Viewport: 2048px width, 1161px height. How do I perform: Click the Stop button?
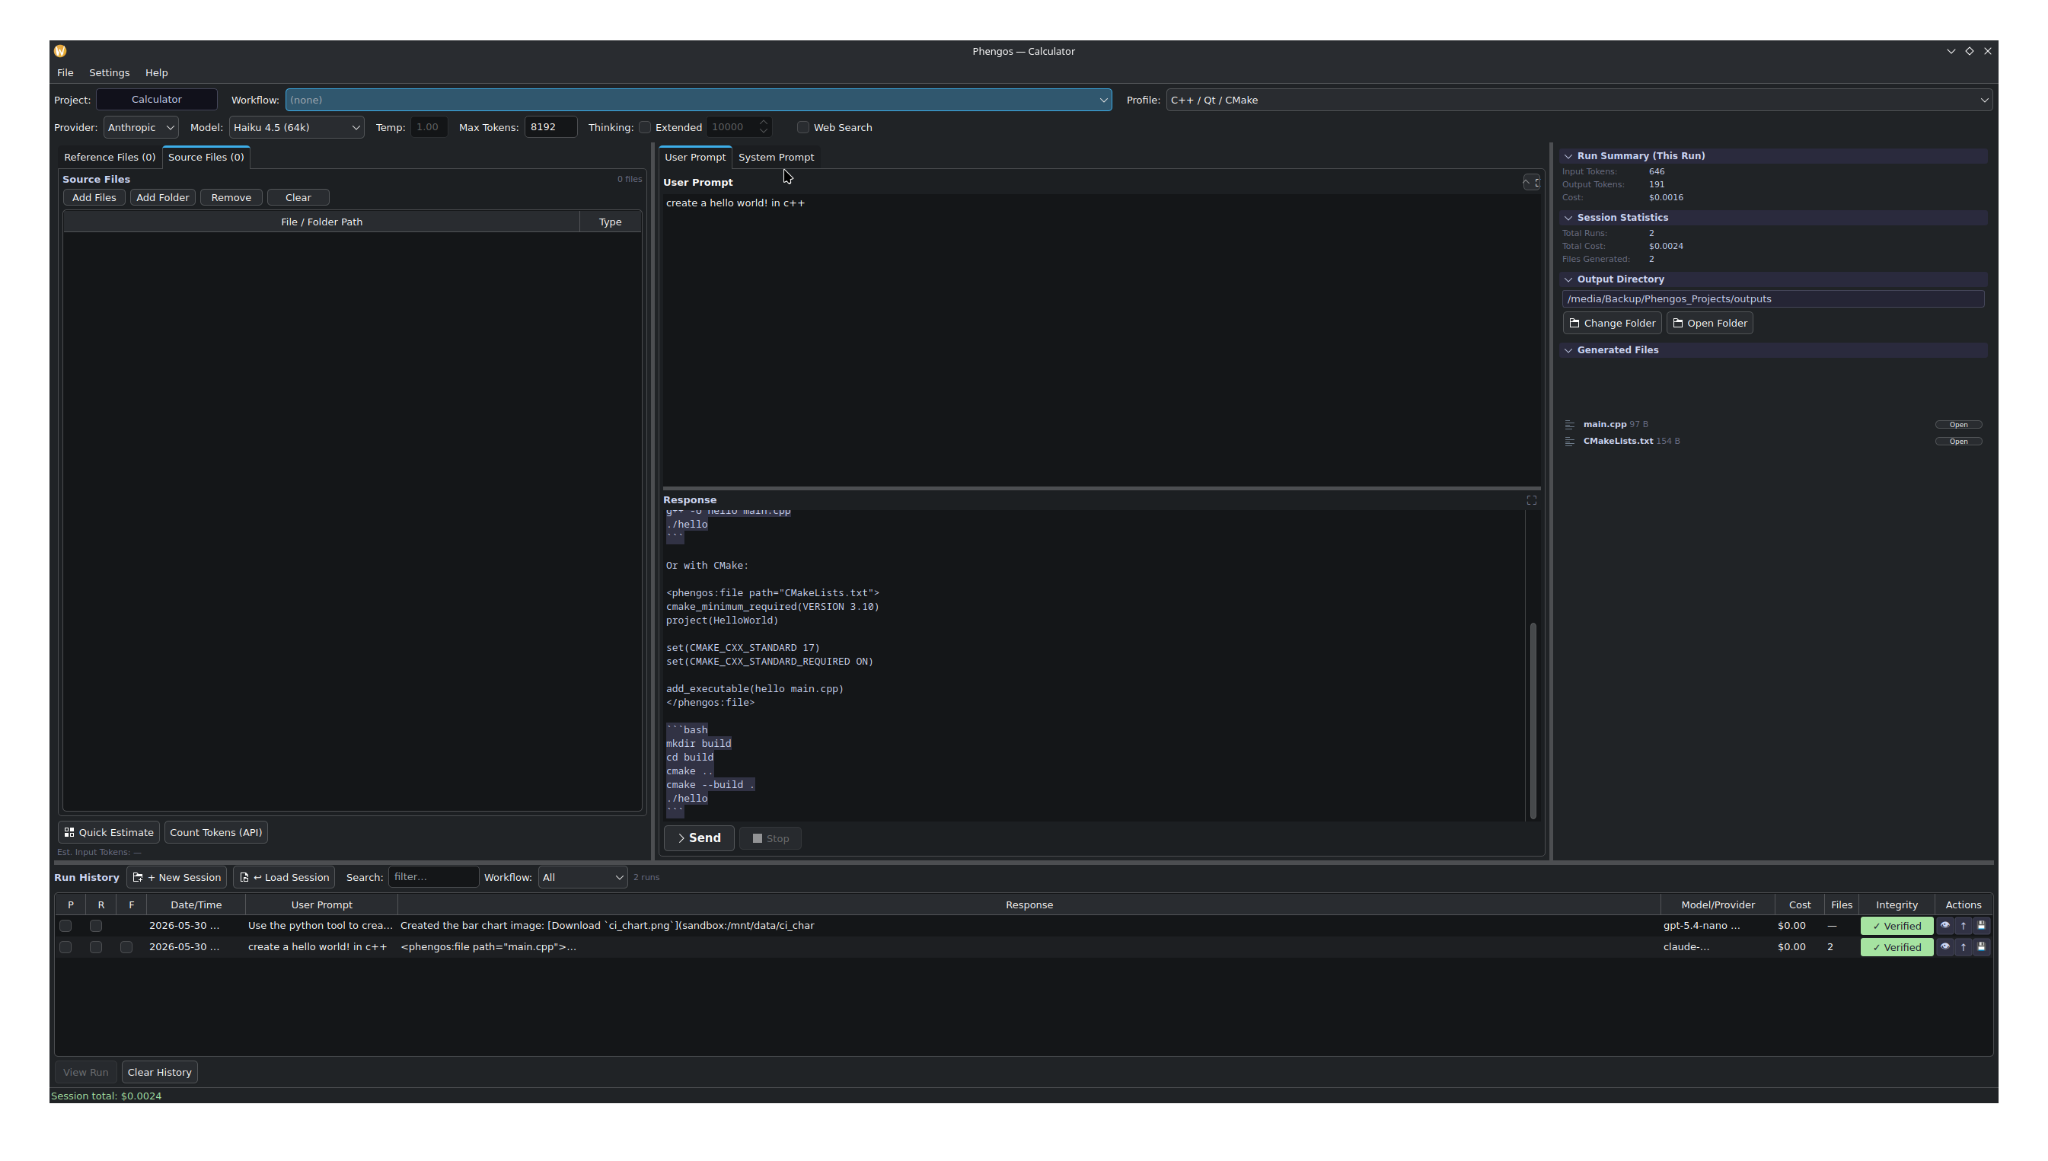pos(770,838)
